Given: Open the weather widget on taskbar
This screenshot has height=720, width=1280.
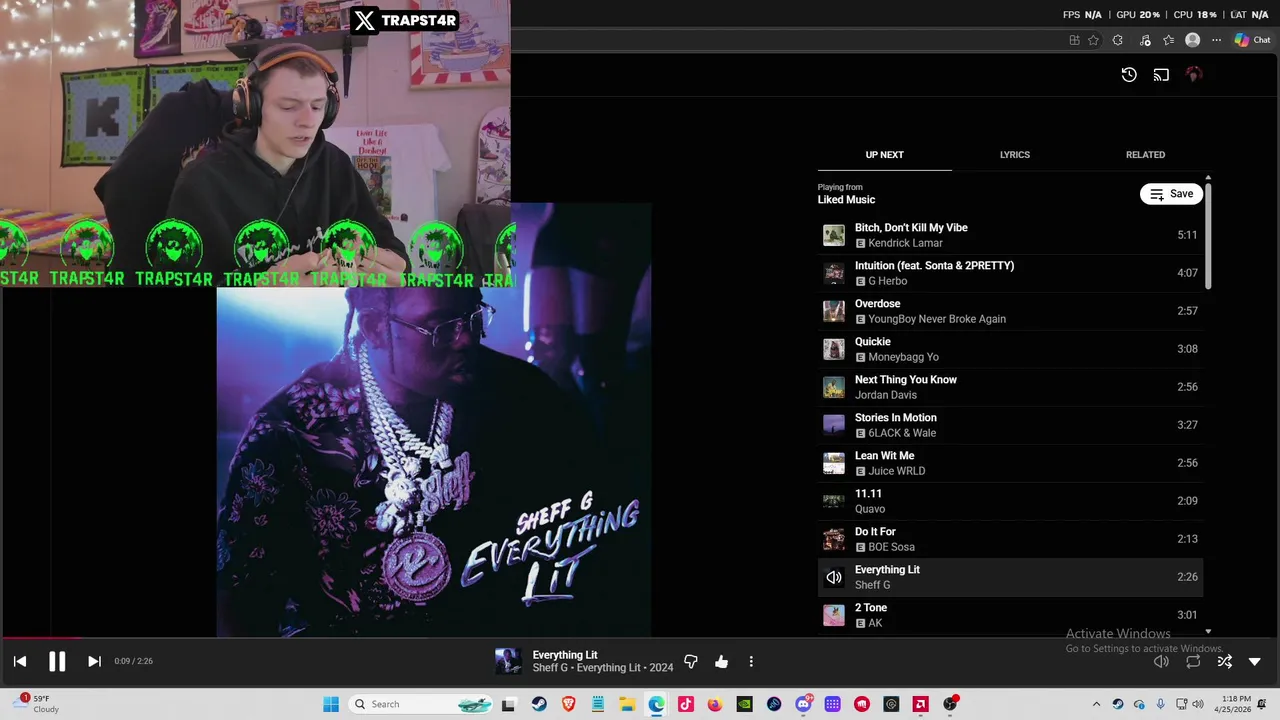Looking at the screenshot, I should [x=38, y=704].
